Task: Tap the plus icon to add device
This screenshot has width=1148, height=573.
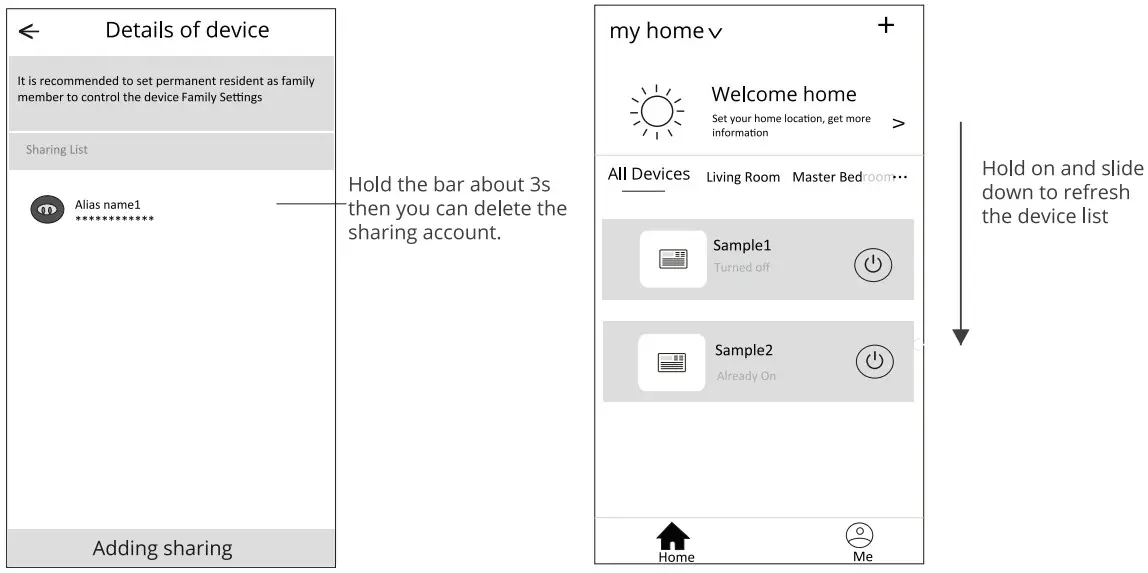Action: (885, 27)
